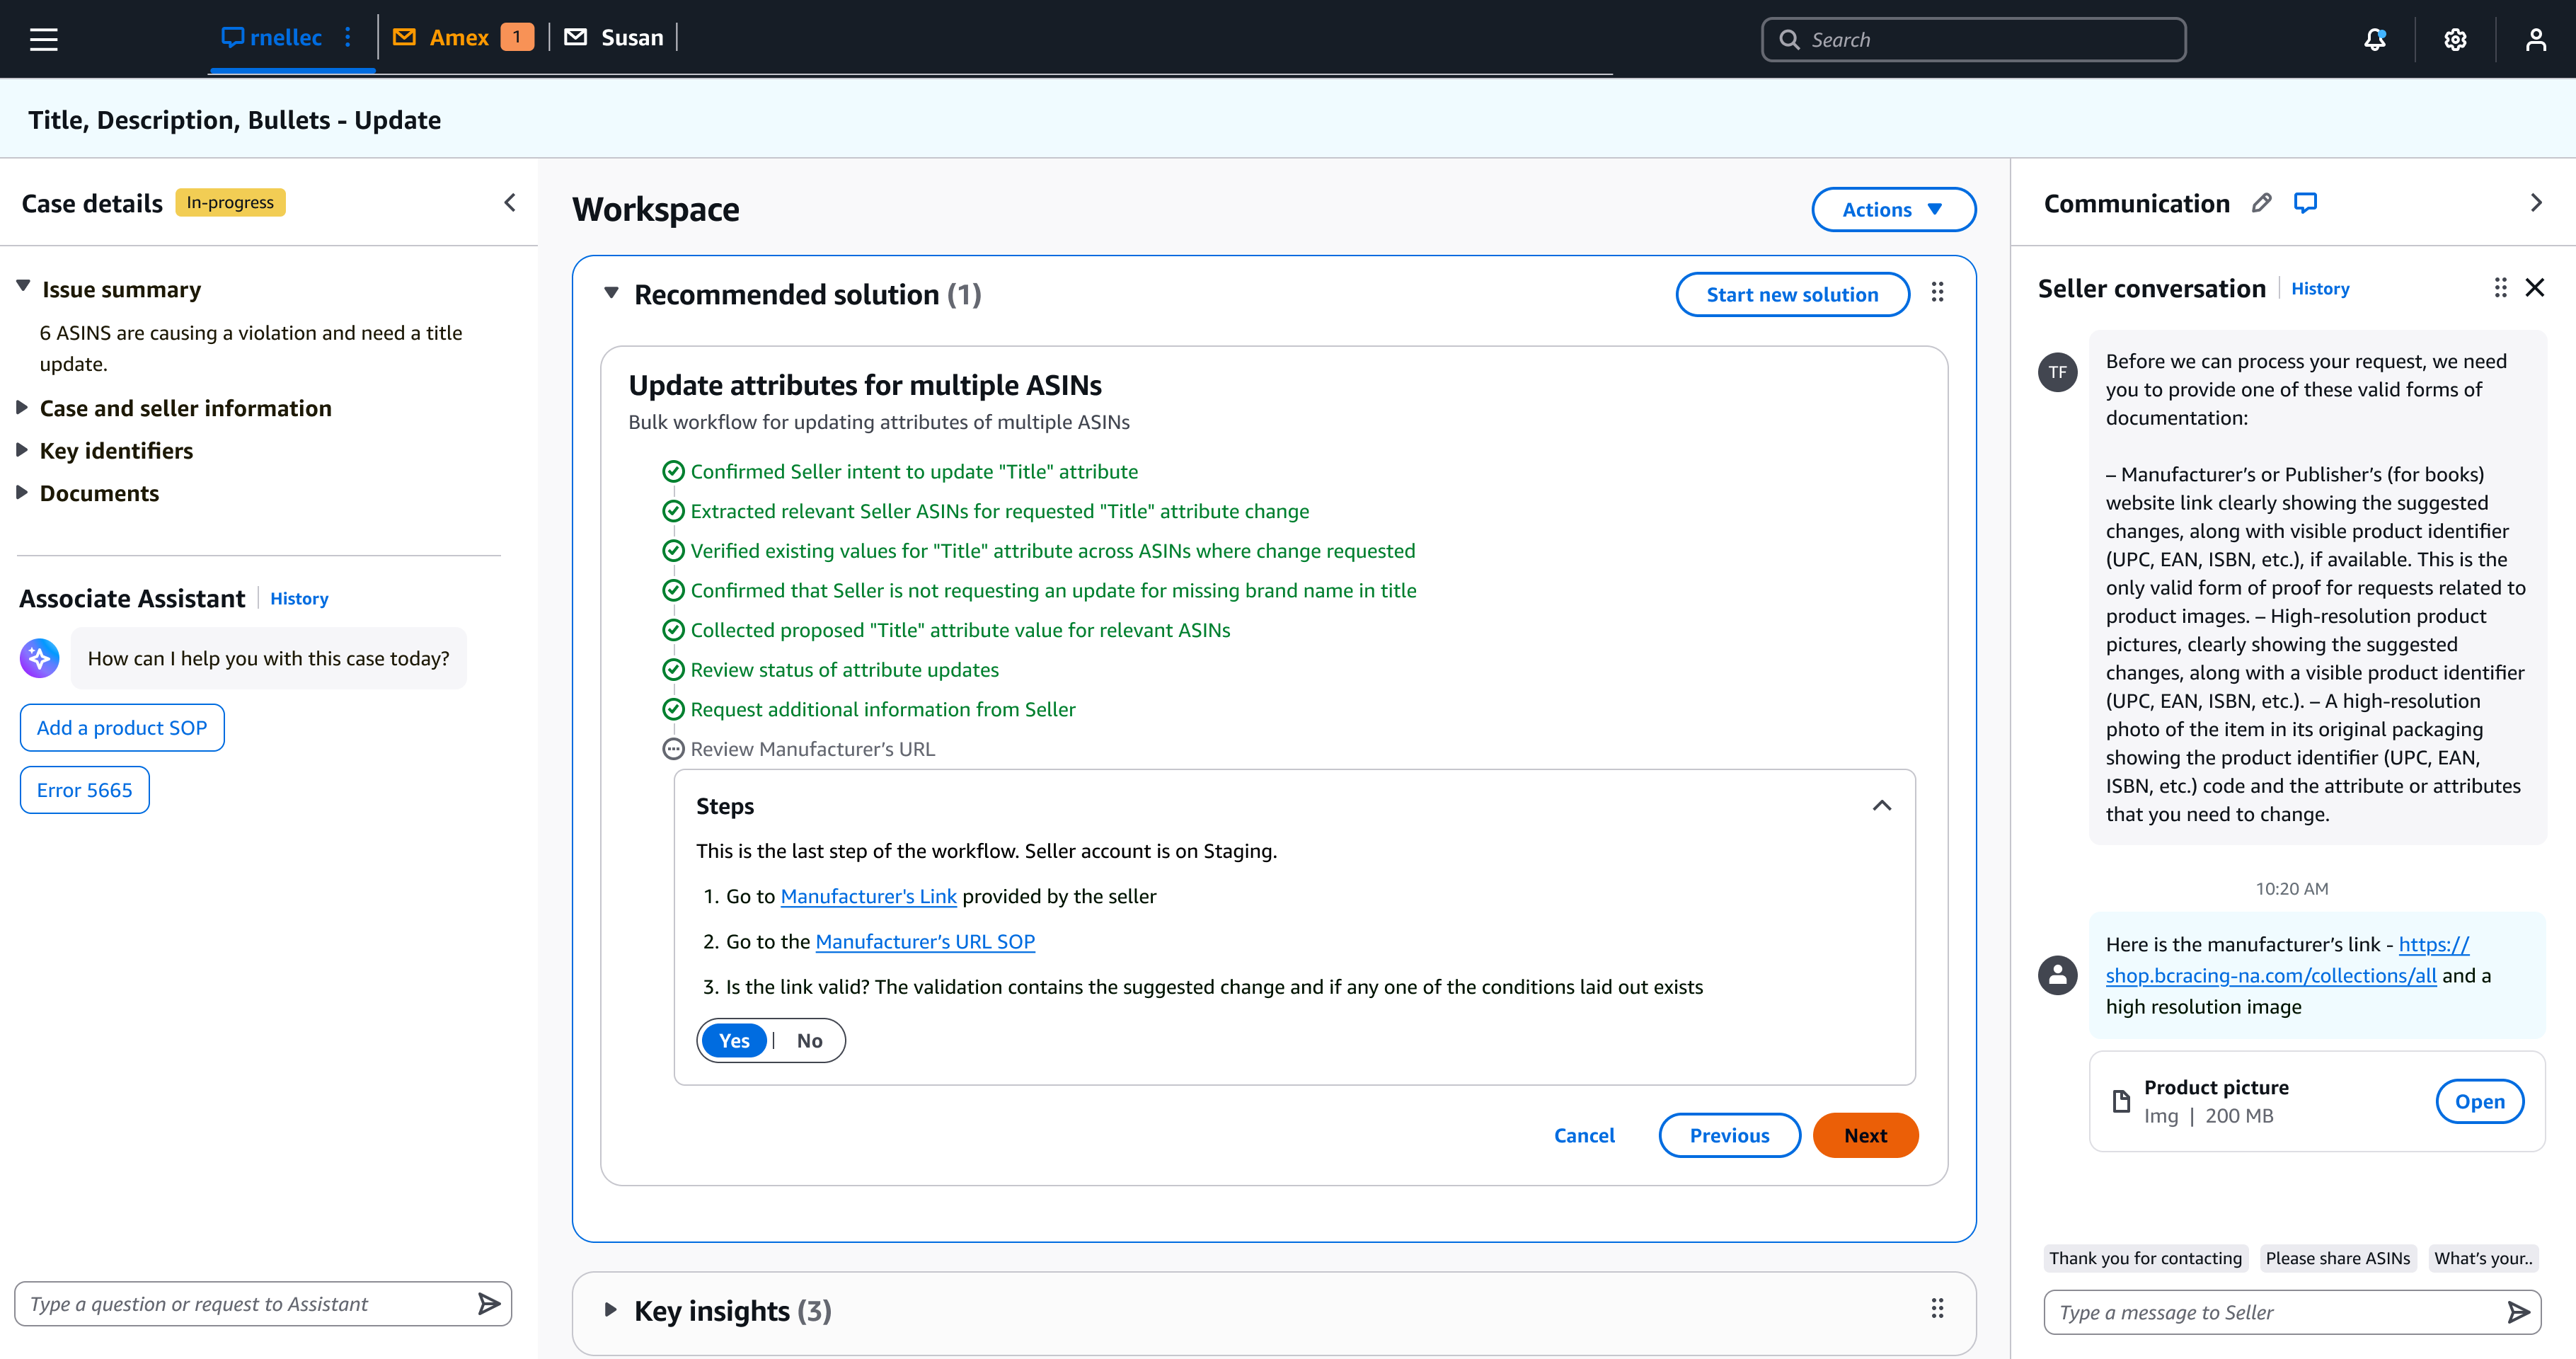2576x1359 pixels.
Task: Edit Communication using the pencil icon
Action: (2262, 203)
